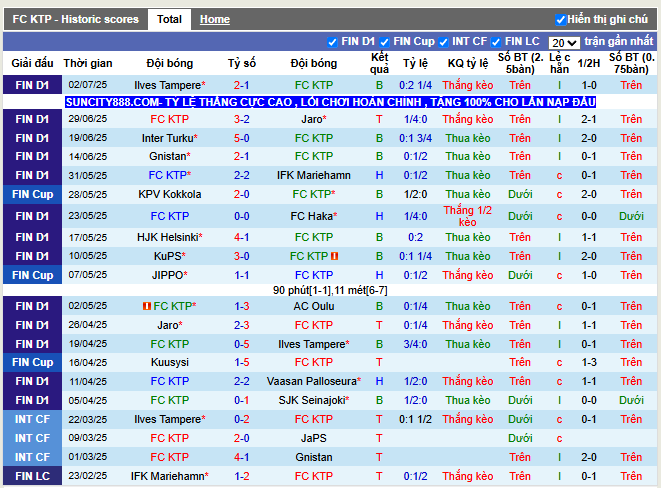The height and width of the screenshot is (488, 661).
Task: Click the 90 phút[1-1],11 mét[6-7] note
Action: click(x=330, y=290)
